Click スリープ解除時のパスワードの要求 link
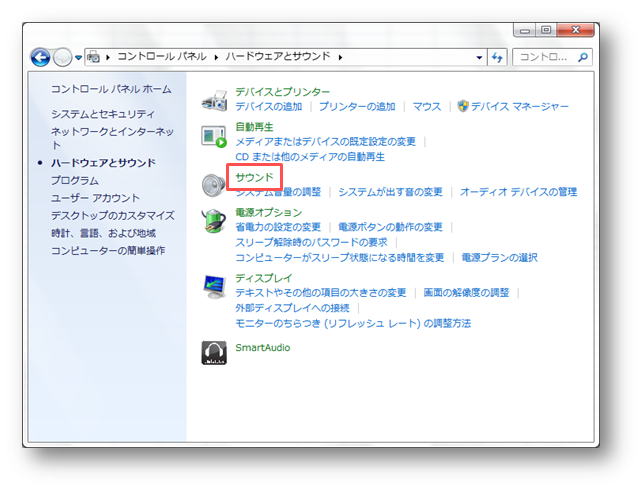Image resolution: width=642 pixels, height=490 pixels. (x=311, y=242)
